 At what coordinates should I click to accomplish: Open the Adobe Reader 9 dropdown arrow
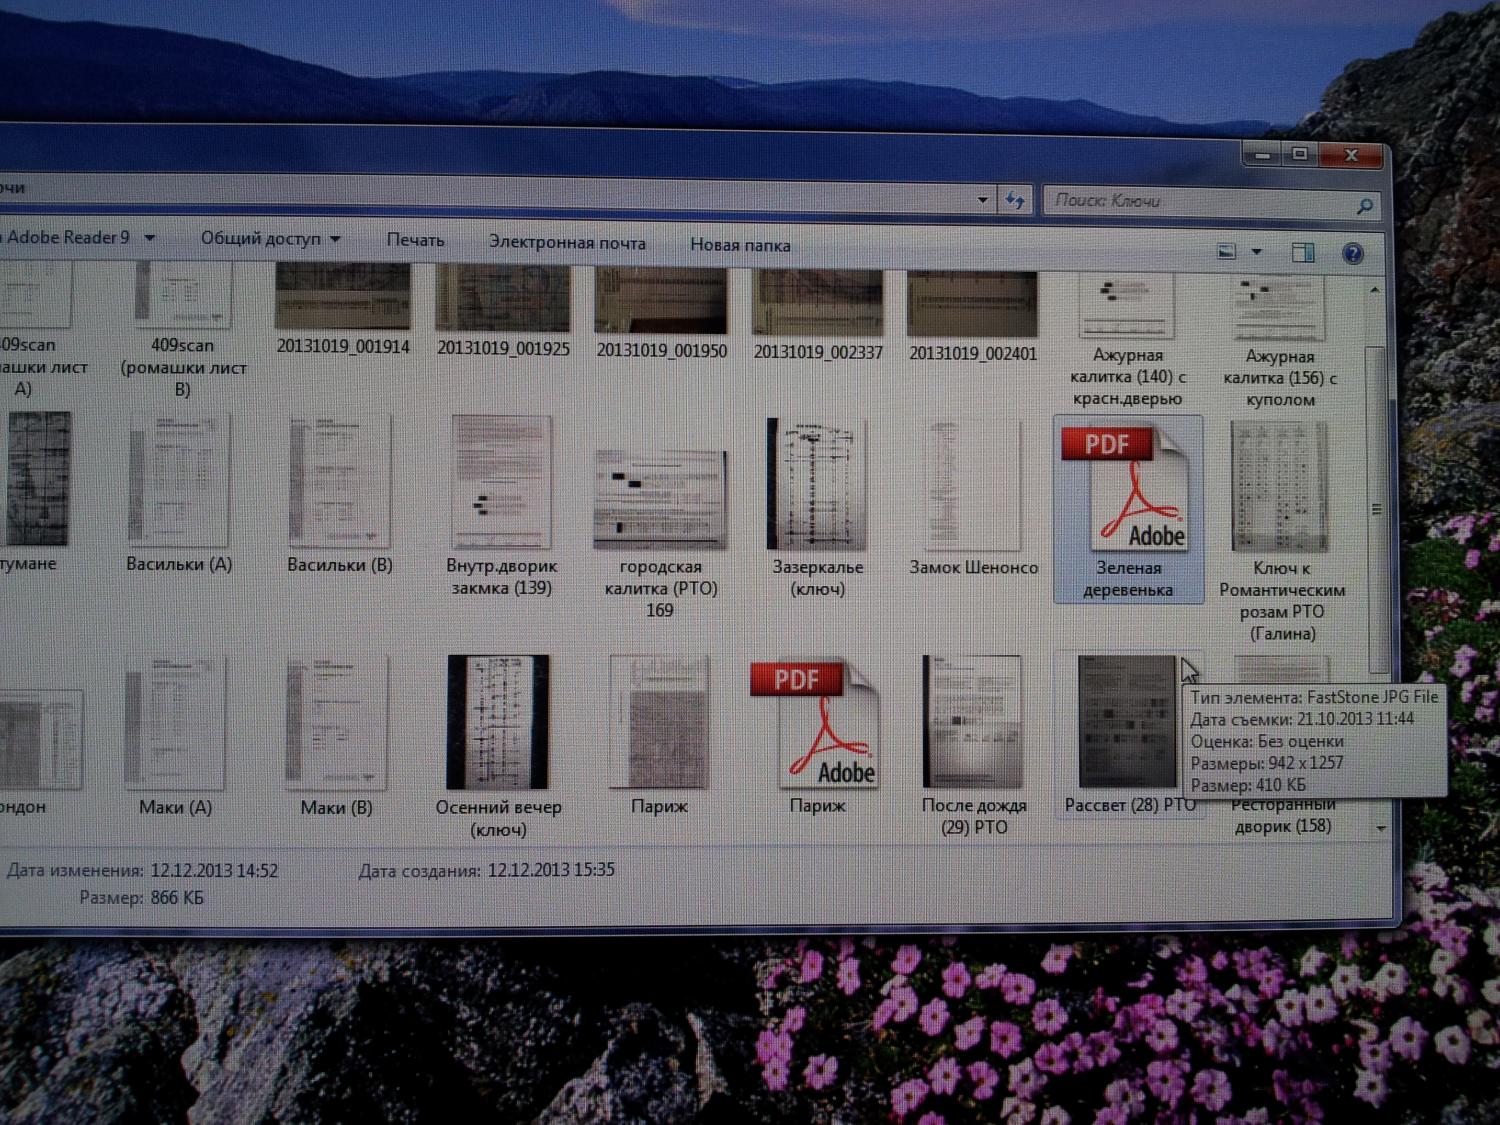coord(150,238)
